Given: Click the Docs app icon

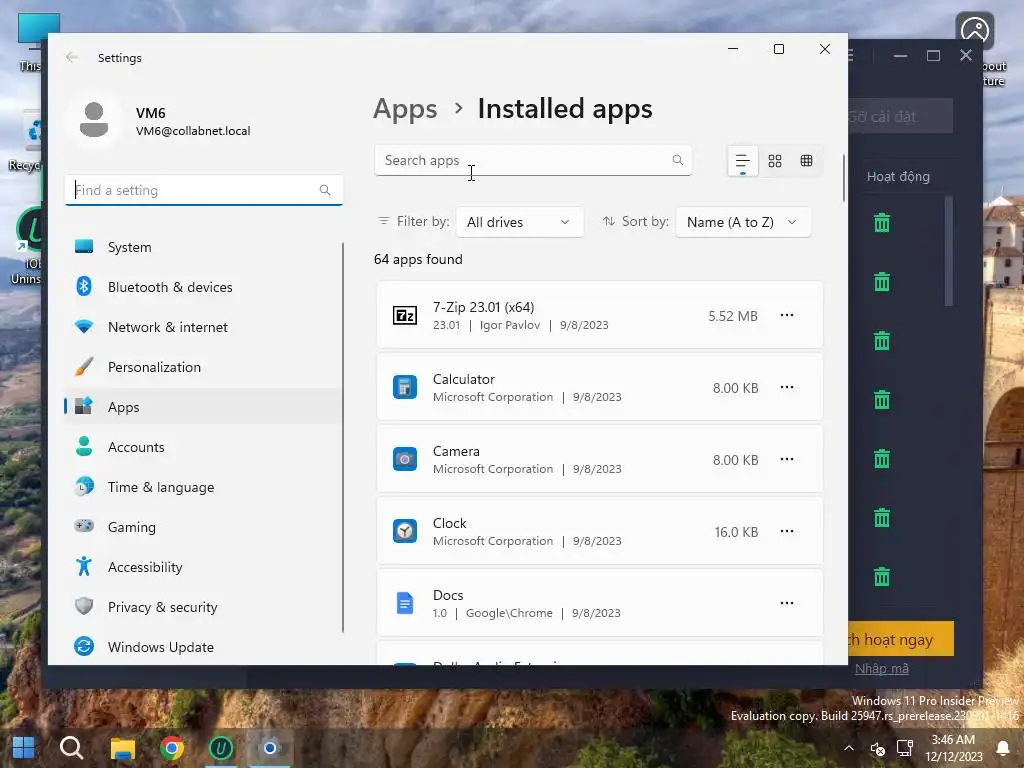Looking at the screenshot, I should click(405, 603).
